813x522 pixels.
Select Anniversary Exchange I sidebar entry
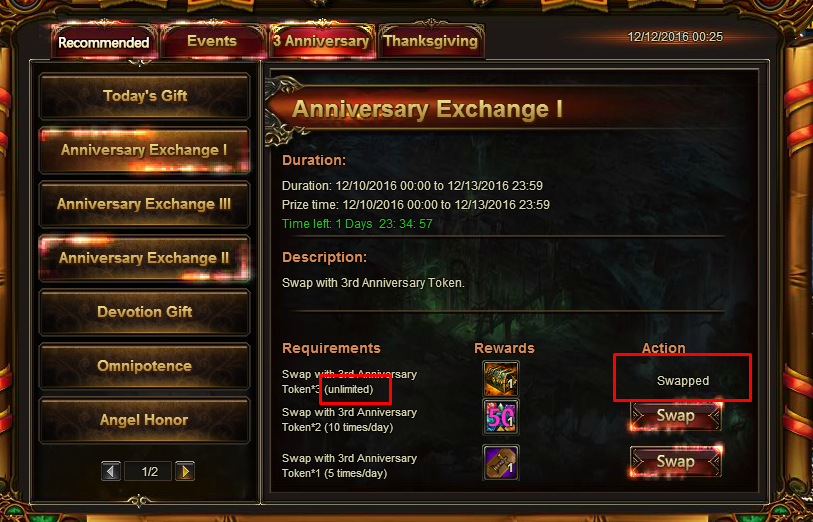tap(145, 150)
